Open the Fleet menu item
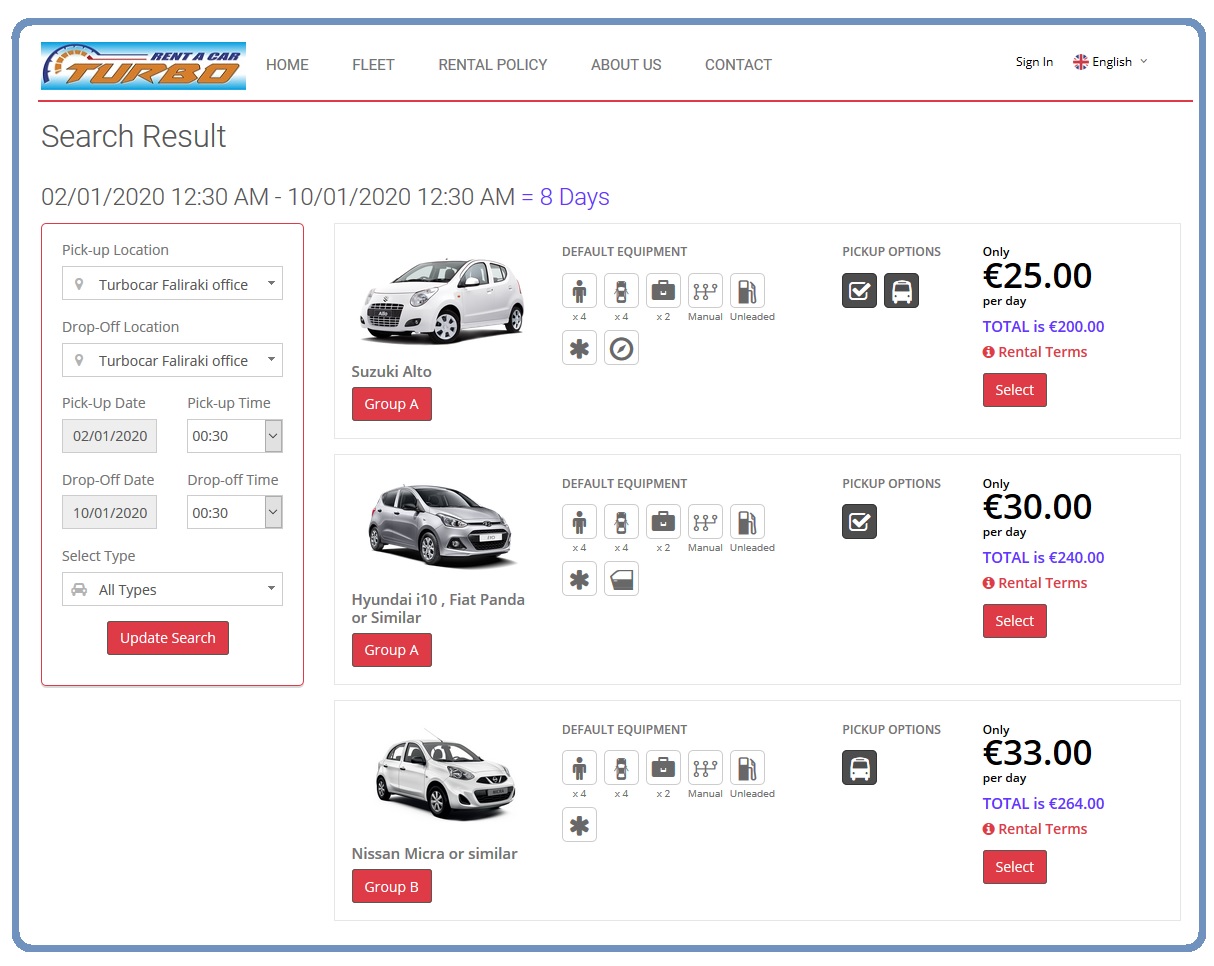This screenshot has width=1214, height=966. pyautogui.click(x=373, y=65)
